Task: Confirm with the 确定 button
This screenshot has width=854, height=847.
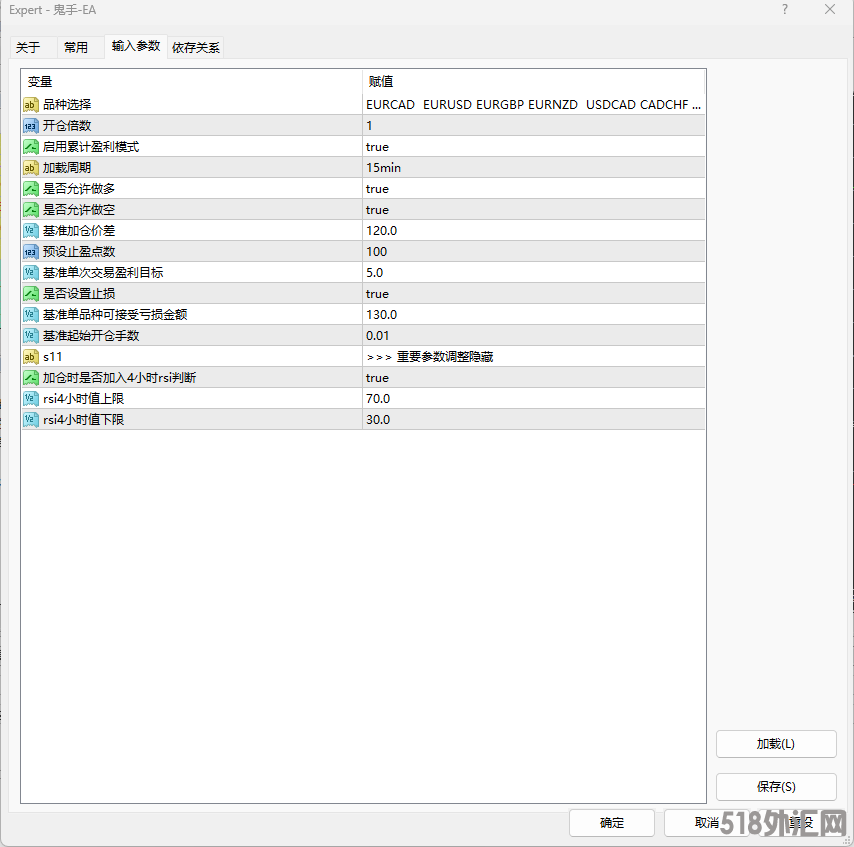Action: 612,822
